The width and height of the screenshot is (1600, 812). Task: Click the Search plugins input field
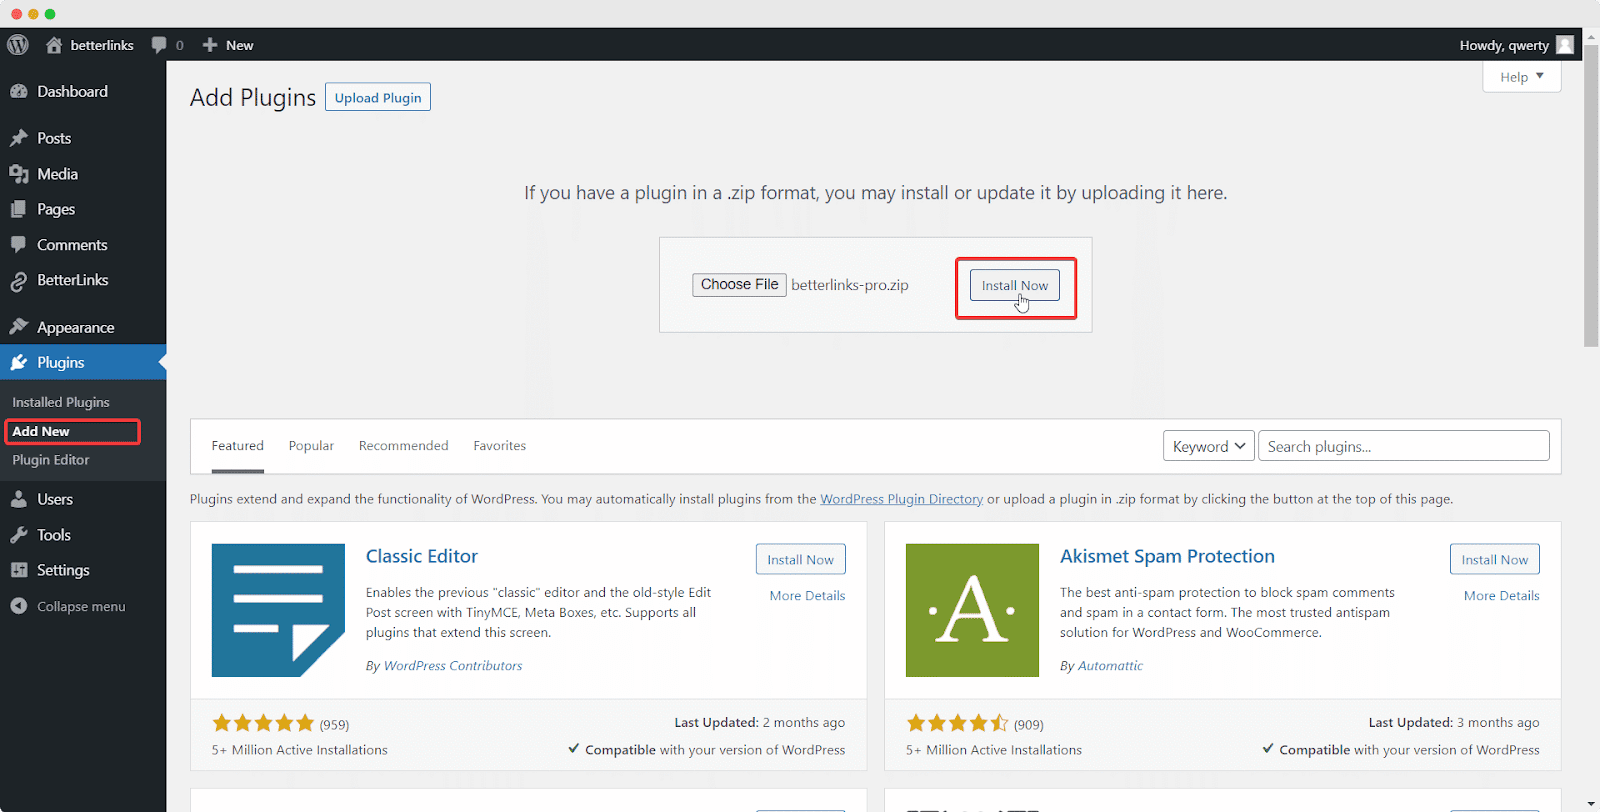pos(1404,446)
